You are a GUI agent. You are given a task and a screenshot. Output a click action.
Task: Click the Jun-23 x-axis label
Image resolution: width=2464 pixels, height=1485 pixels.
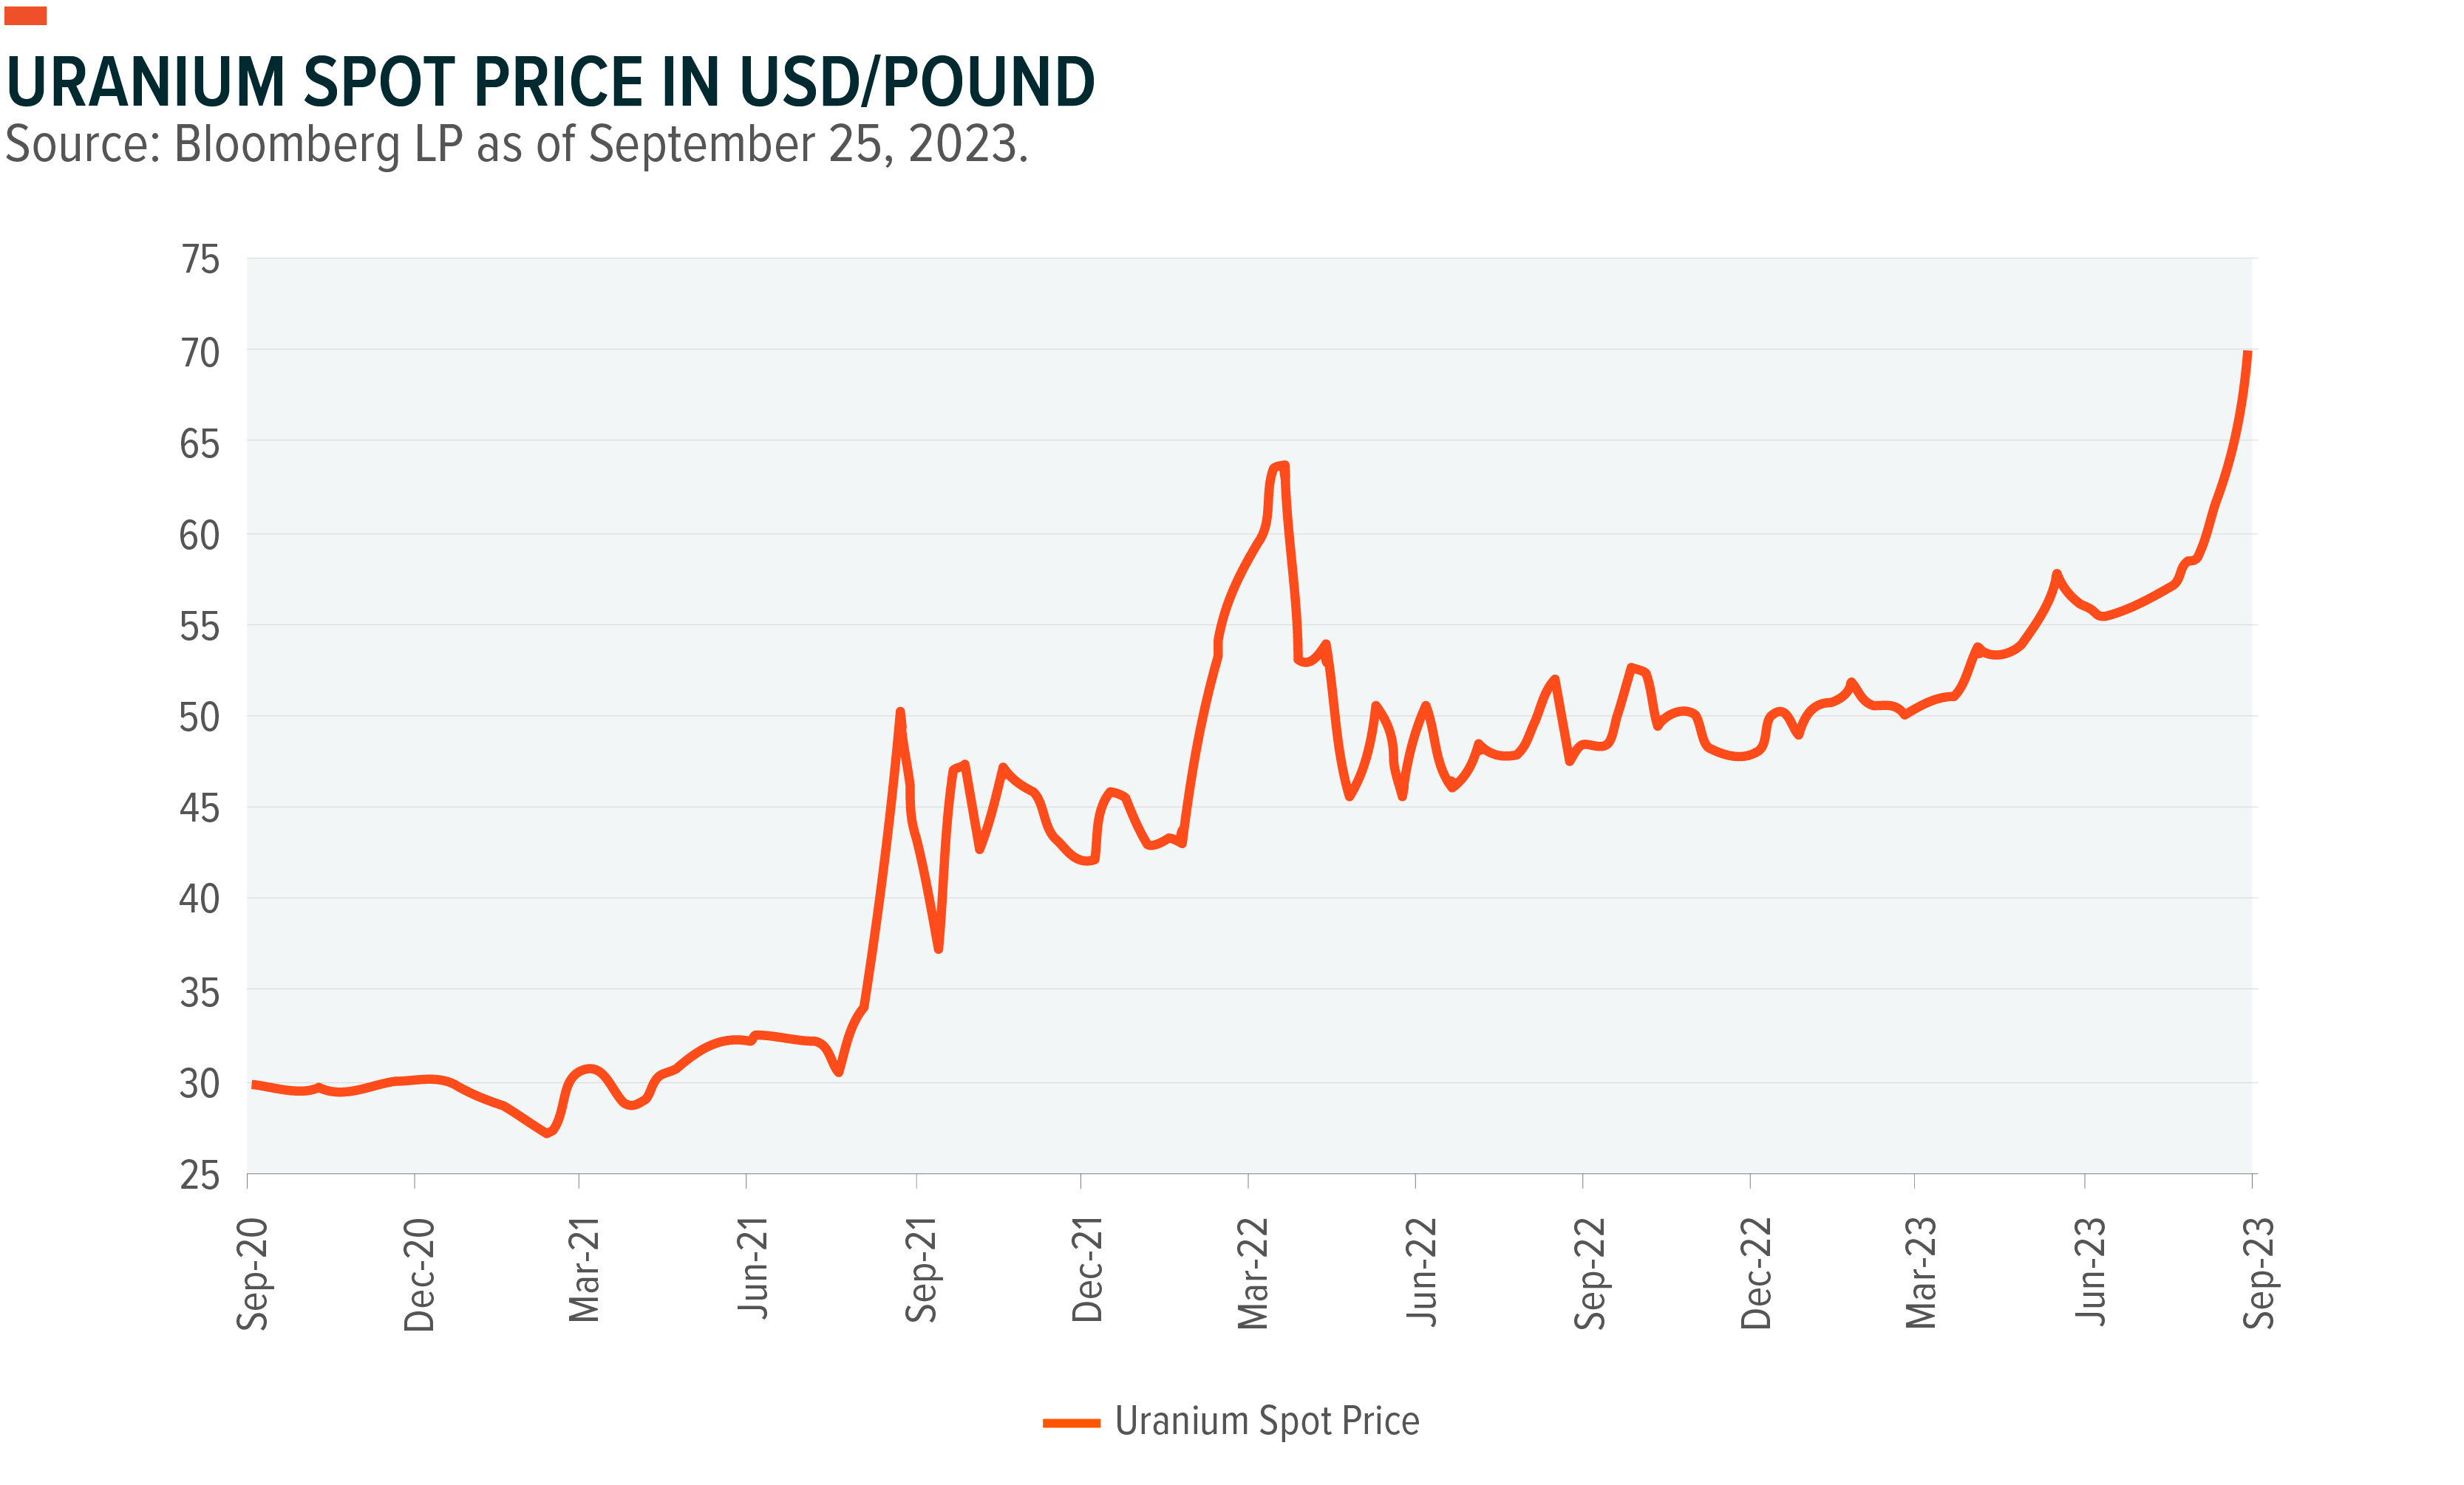(x=2090, y=1271)
